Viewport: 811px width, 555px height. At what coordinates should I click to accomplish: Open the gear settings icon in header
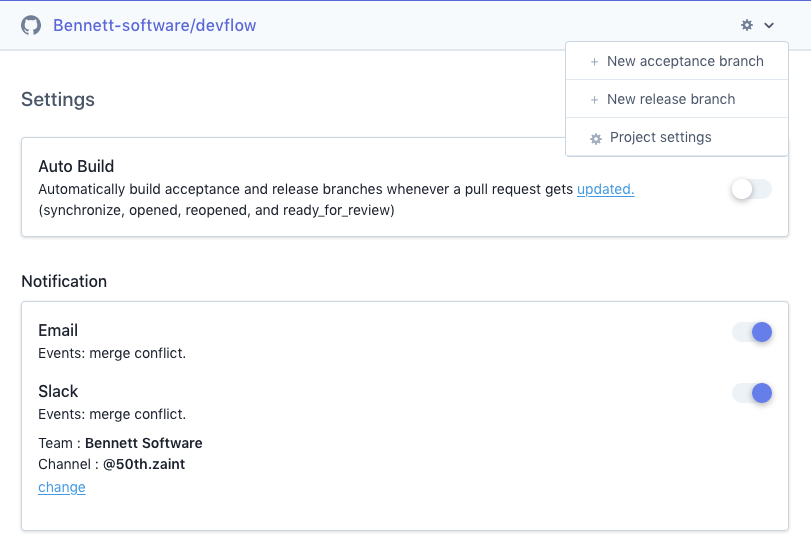(746, 25)
